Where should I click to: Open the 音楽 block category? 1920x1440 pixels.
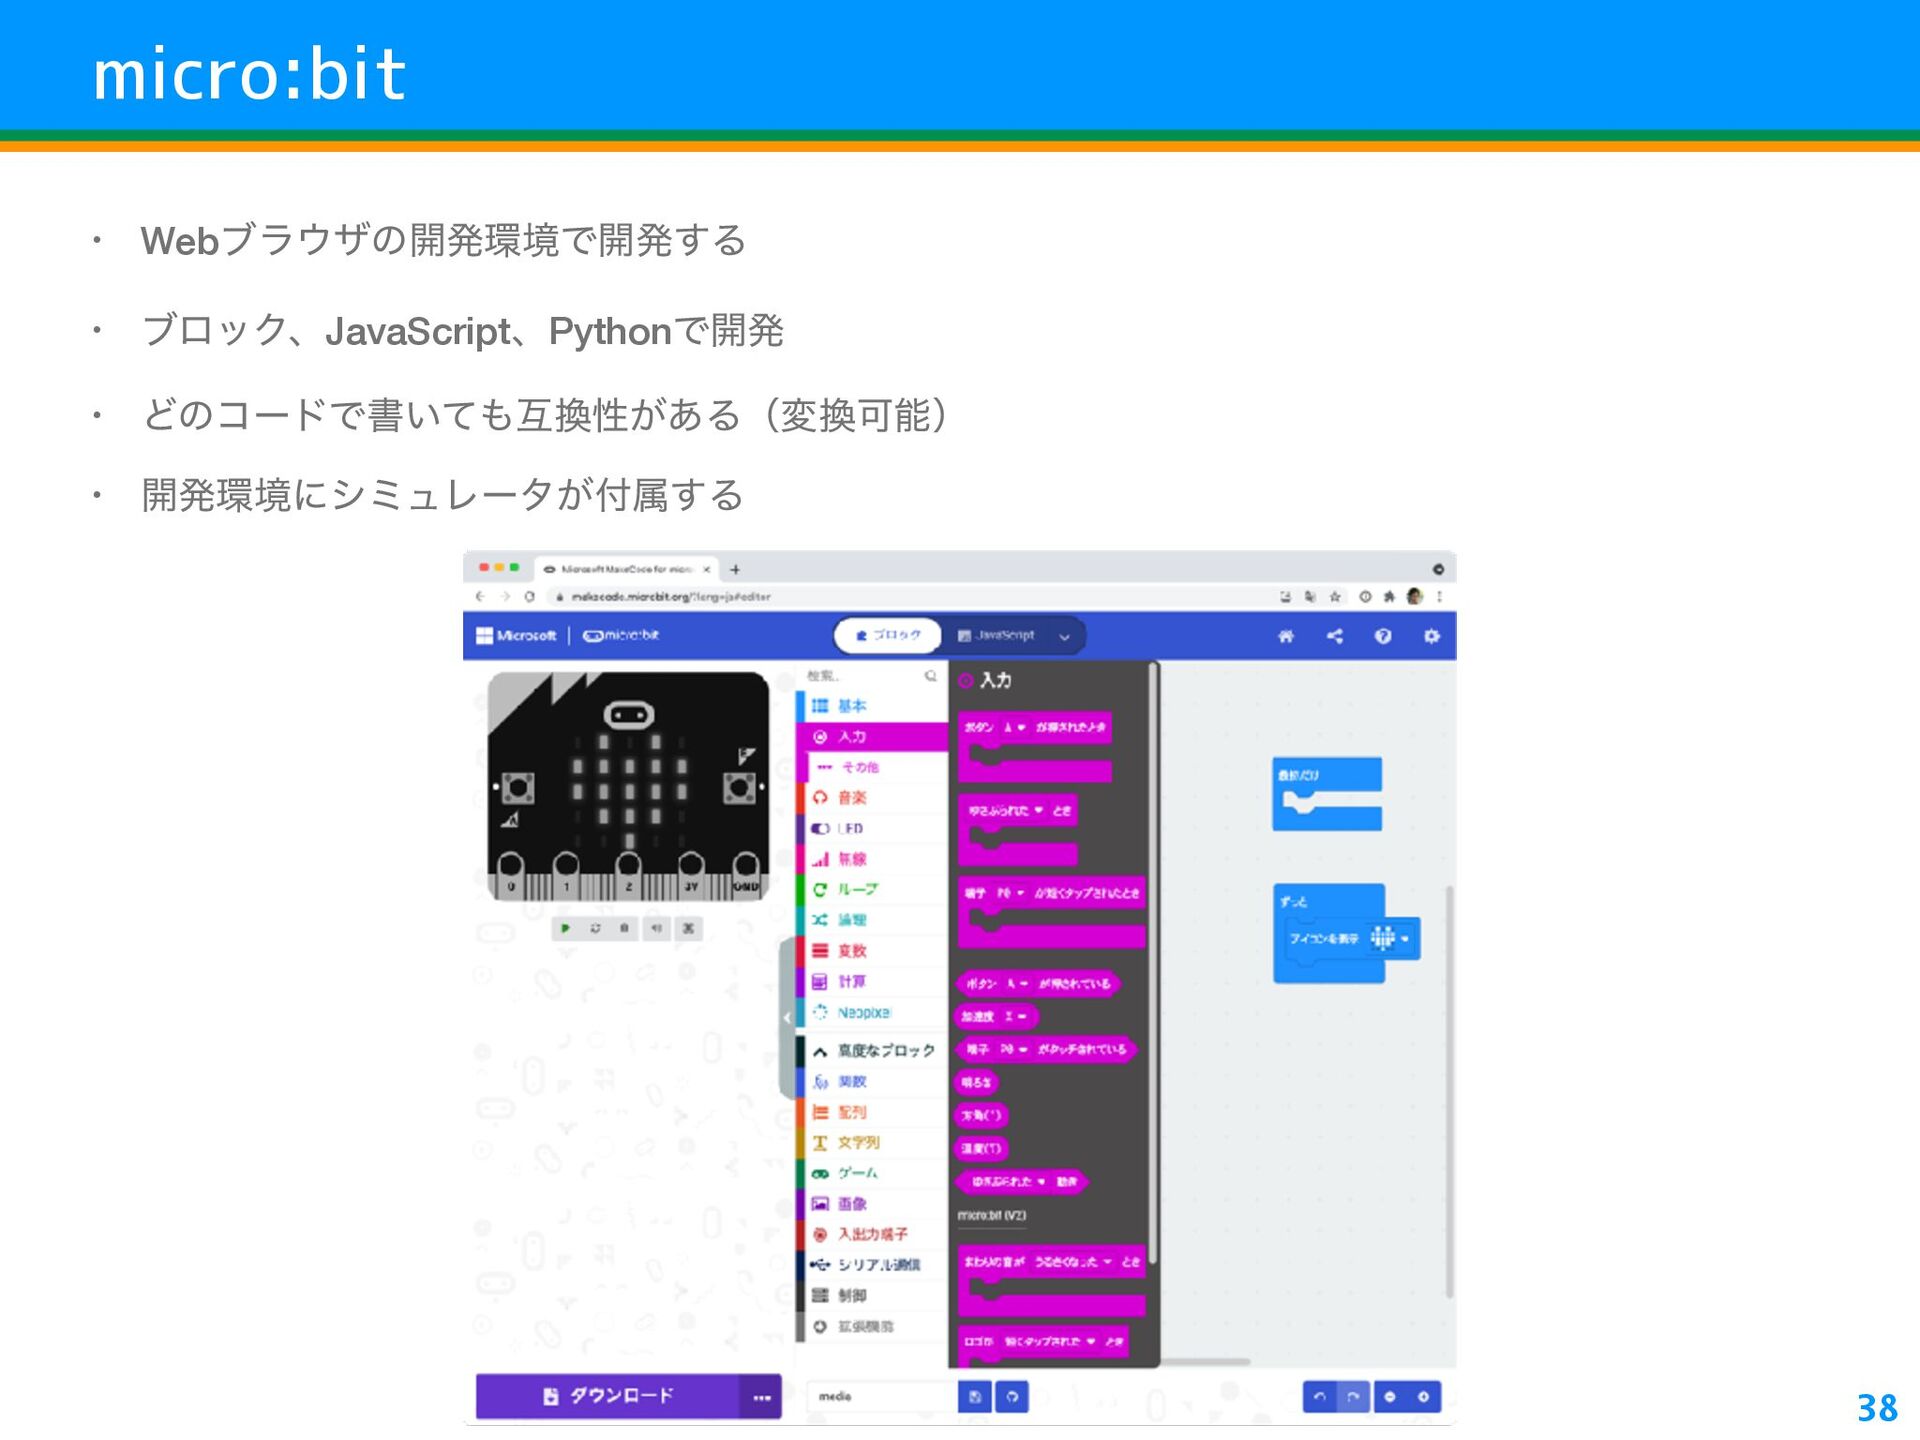click(x=873, y=798)
